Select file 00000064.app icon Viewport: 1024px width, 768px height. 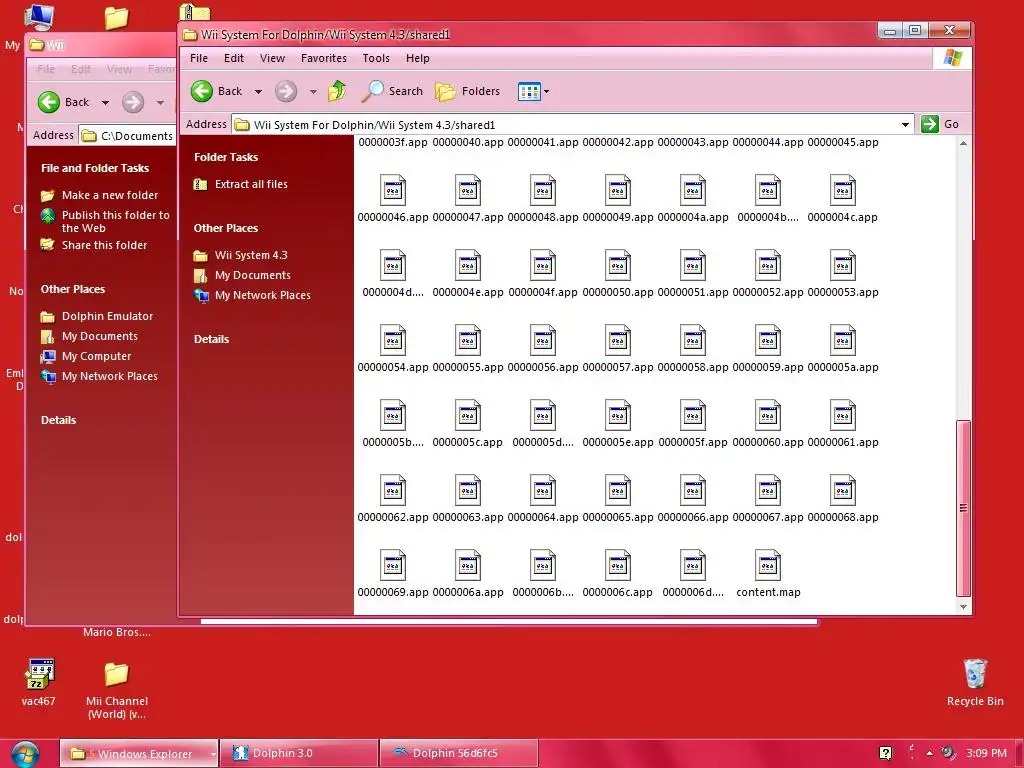coord(543,491)
